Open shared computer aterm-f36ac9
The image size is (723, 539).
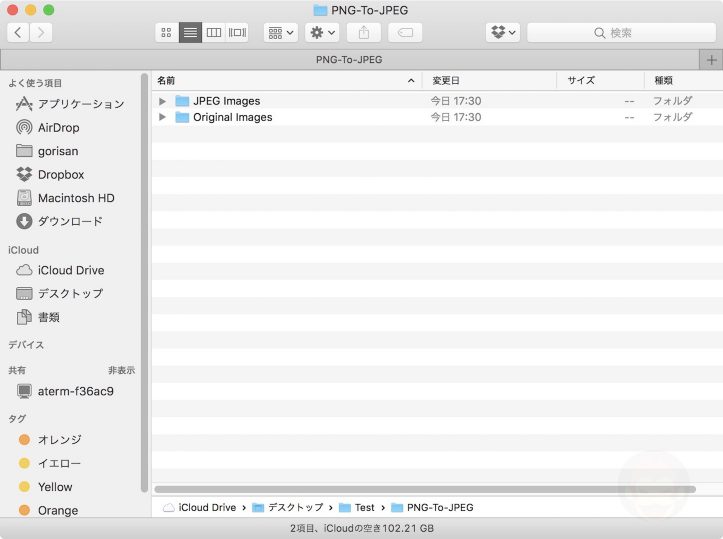pyautogui.click(x=65, y=391)
